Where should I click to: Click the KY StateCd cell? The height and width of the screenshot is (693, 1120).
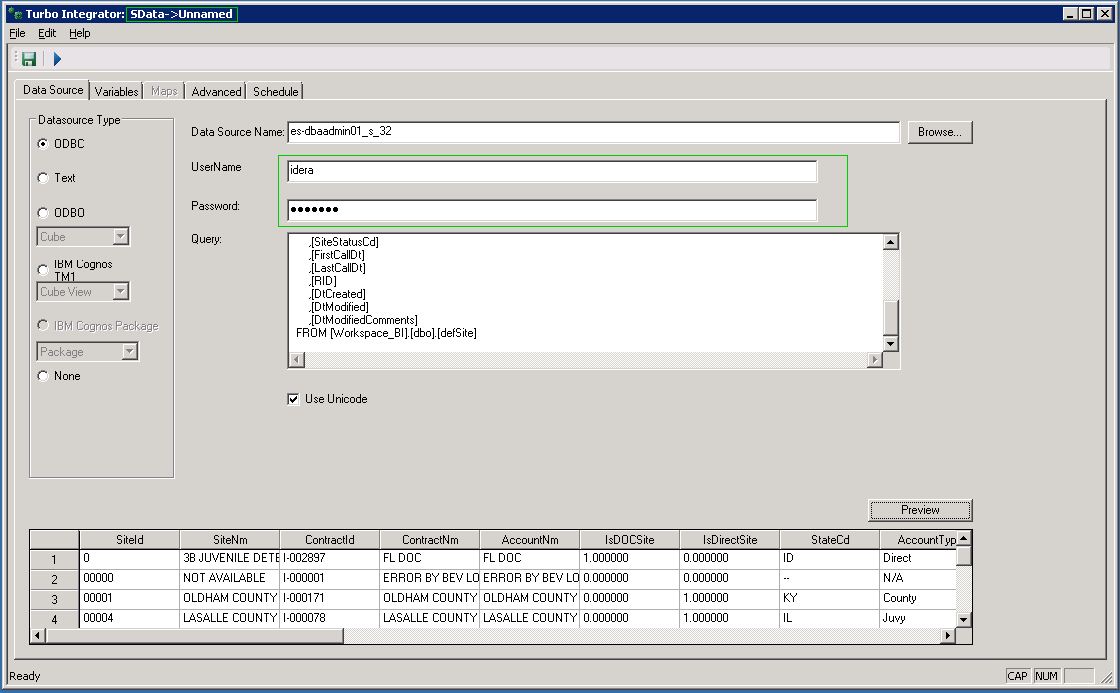(829, 598)
